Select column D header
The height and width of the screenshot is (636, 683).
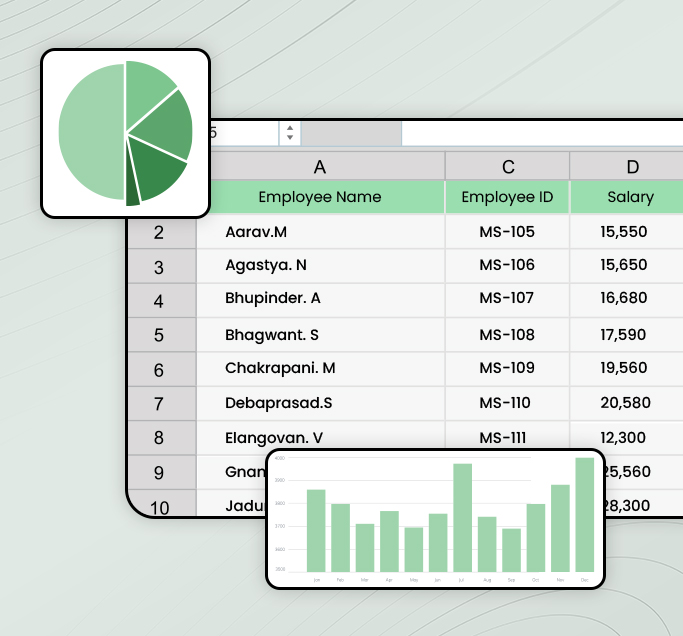pos(632,166)
